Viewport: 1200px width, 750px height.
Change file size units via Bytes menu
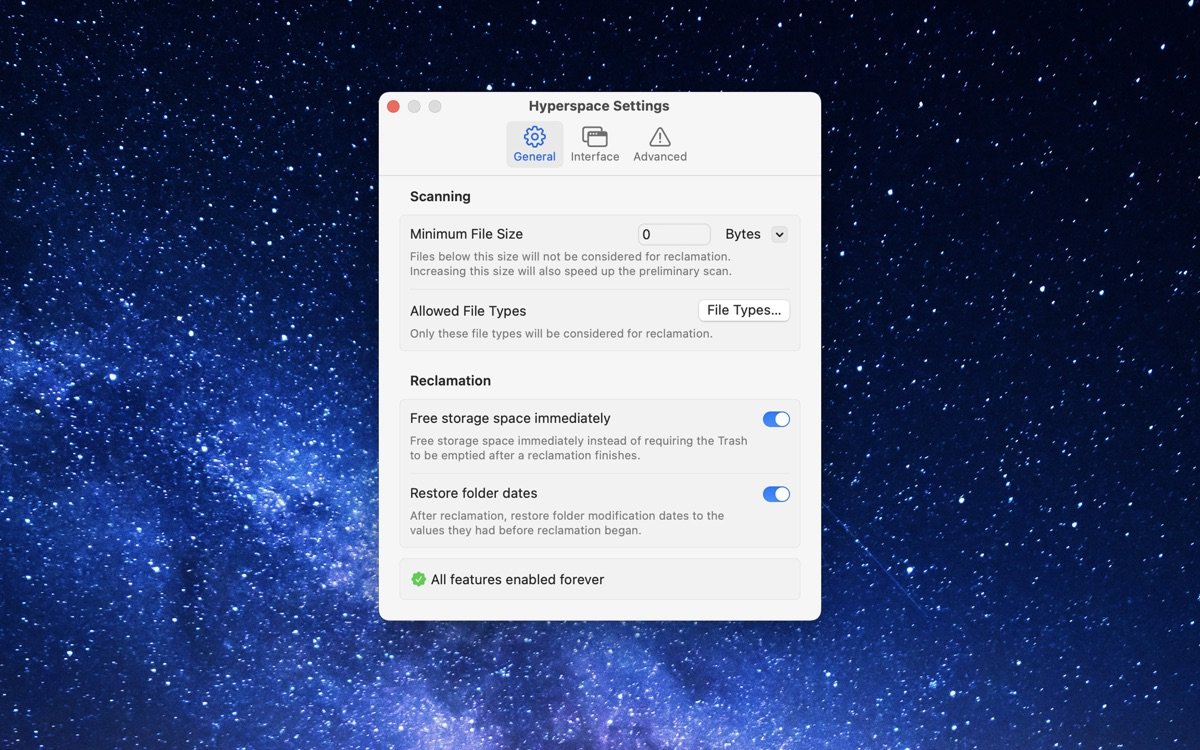tap(755, 234)
